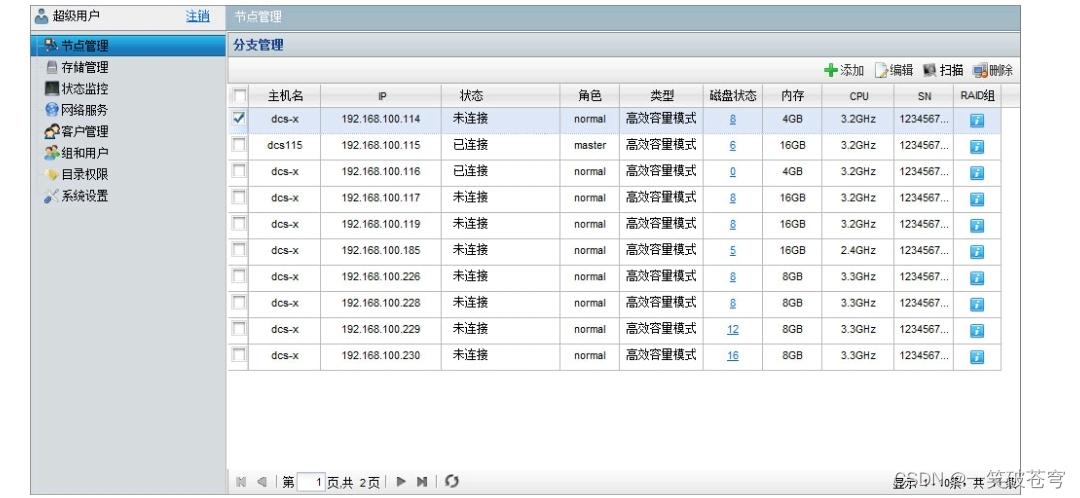Open RAID group info for 192.168.100.114
This screenshot has width=1080, height=498.
pyautogui.click(x=977, y=121)
